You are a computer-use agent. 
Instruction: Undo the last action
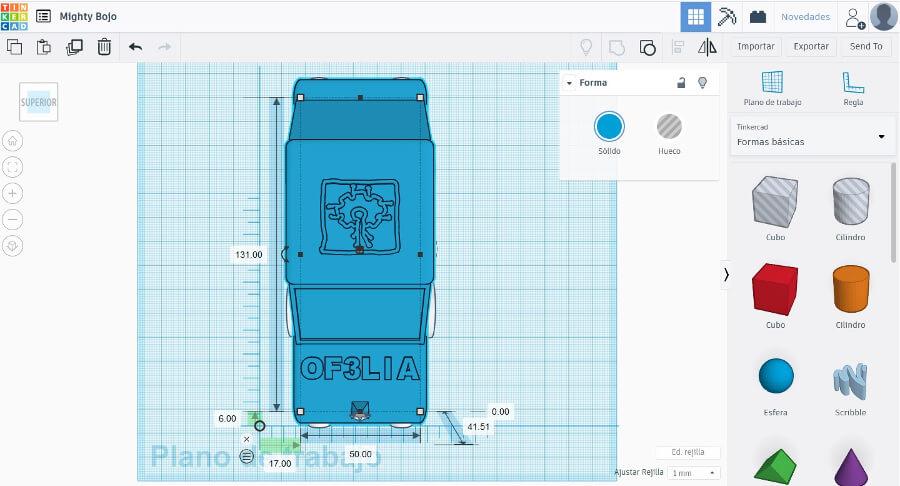136,46
